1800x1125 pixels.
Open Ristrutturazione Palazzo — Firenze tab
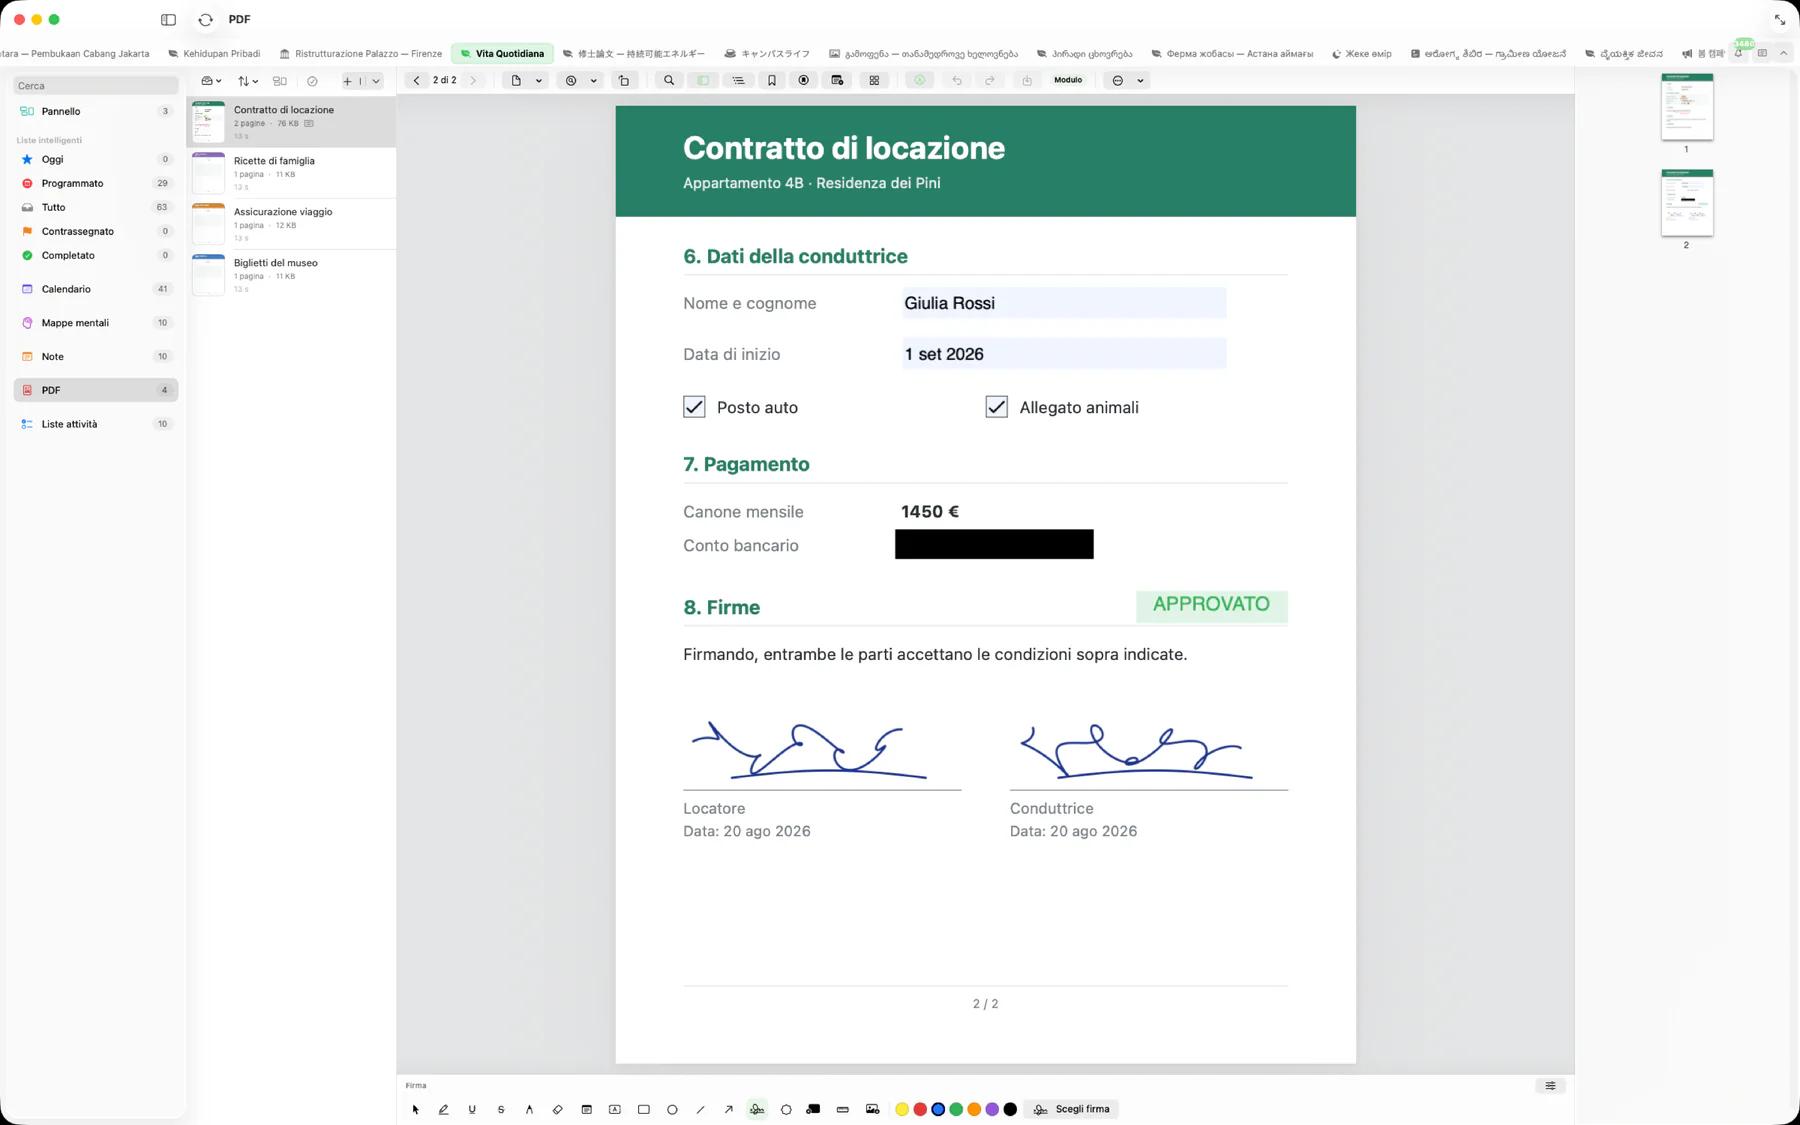click(361, 54)
